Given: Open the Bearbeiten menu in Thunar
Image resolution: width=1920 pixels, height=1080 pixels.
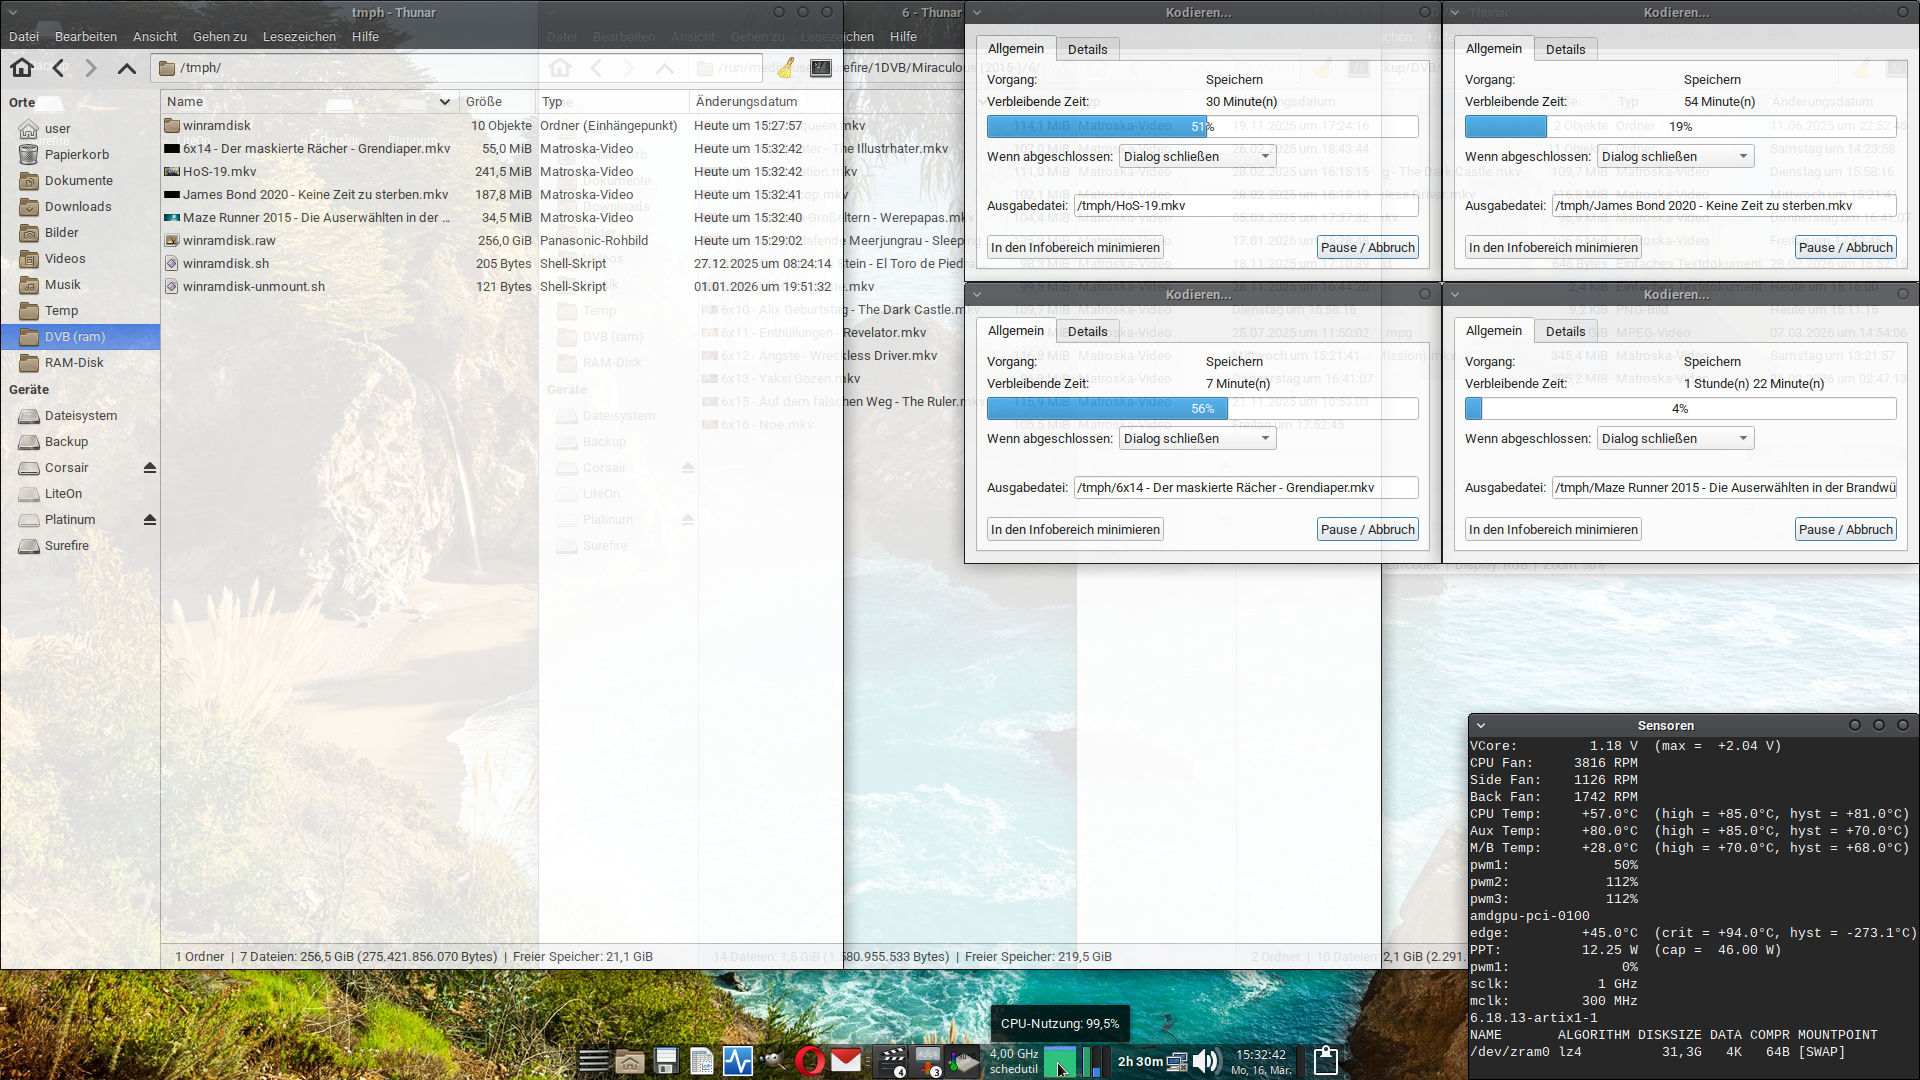Looking at the screenshot, I should [x=86, y=36].
